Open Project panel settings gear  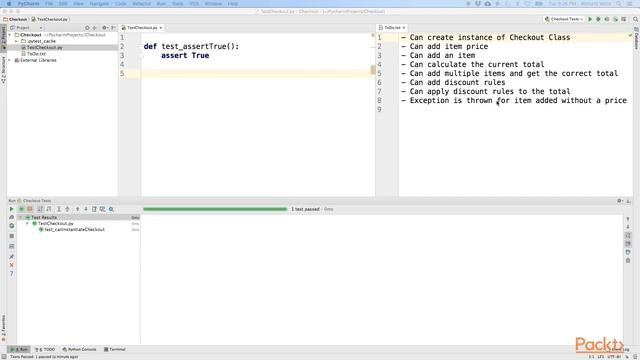point(104,28)
